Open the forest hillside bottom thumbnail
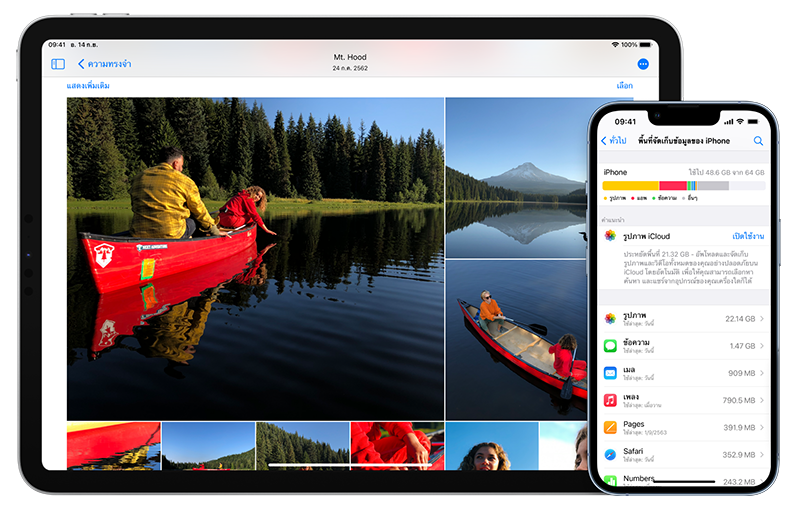This screenshot has width=800, height=511. pyautogui.click(x=303, y=446)
